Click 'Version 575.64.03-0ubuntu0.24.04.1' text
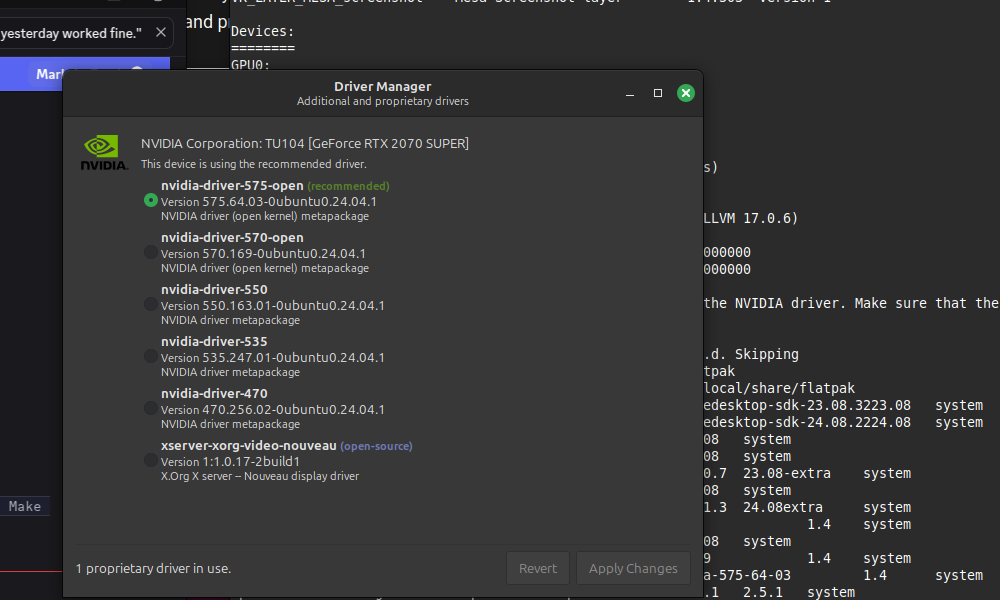Screen dimensions: 1000x600 point(268,201)
